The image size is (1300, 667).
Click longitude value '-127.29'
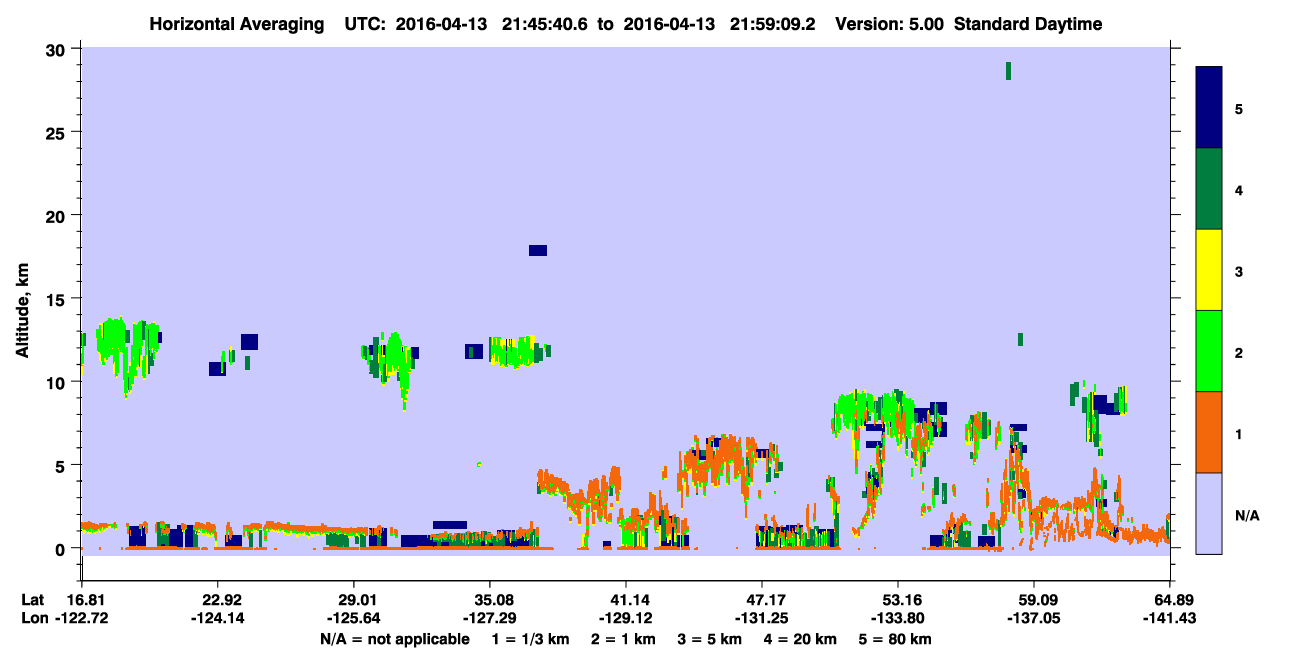click(489, 618)
